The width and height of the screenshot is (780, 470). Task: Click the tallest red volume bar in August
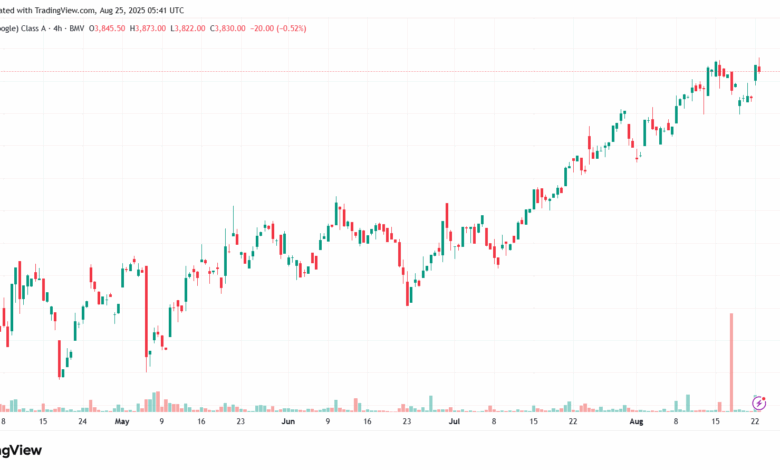coord(731,362)
